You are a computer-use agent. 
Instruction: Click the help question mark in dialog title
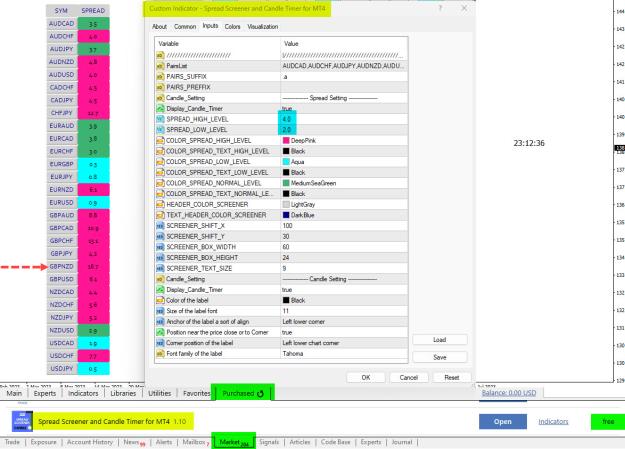point(440,8)
